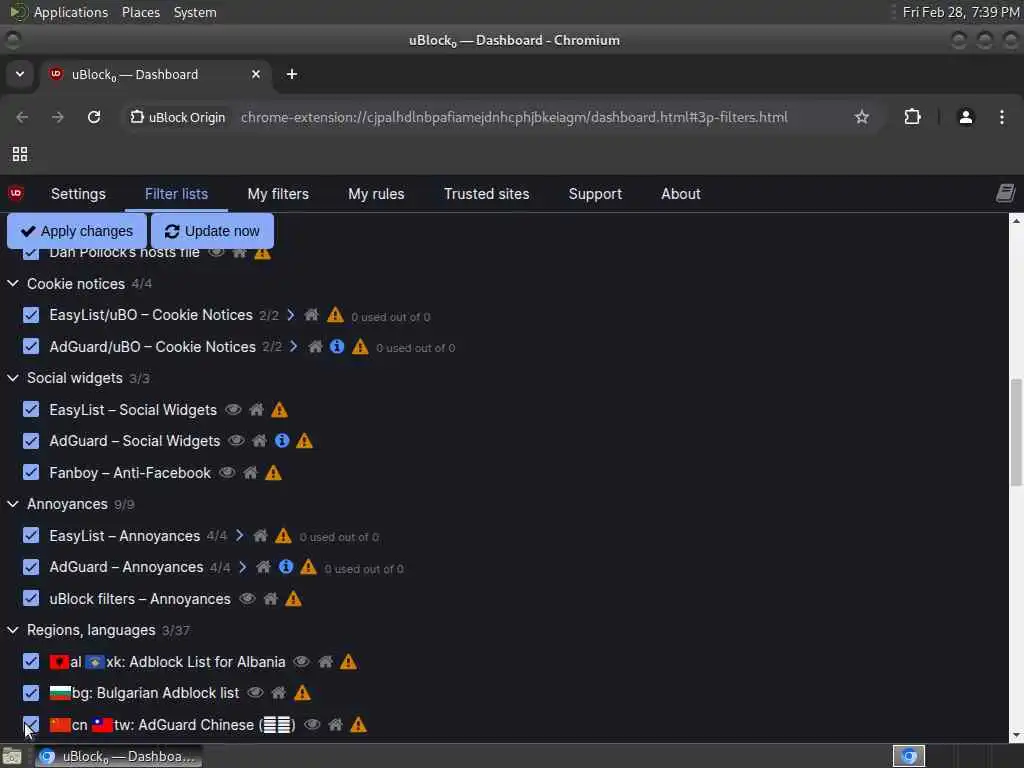Image resolution: width=1024 pixels, height=768 pixels.
Task: Open home link of AdGuard/uBO – Cookie Notices
Action: click(315, 347)
